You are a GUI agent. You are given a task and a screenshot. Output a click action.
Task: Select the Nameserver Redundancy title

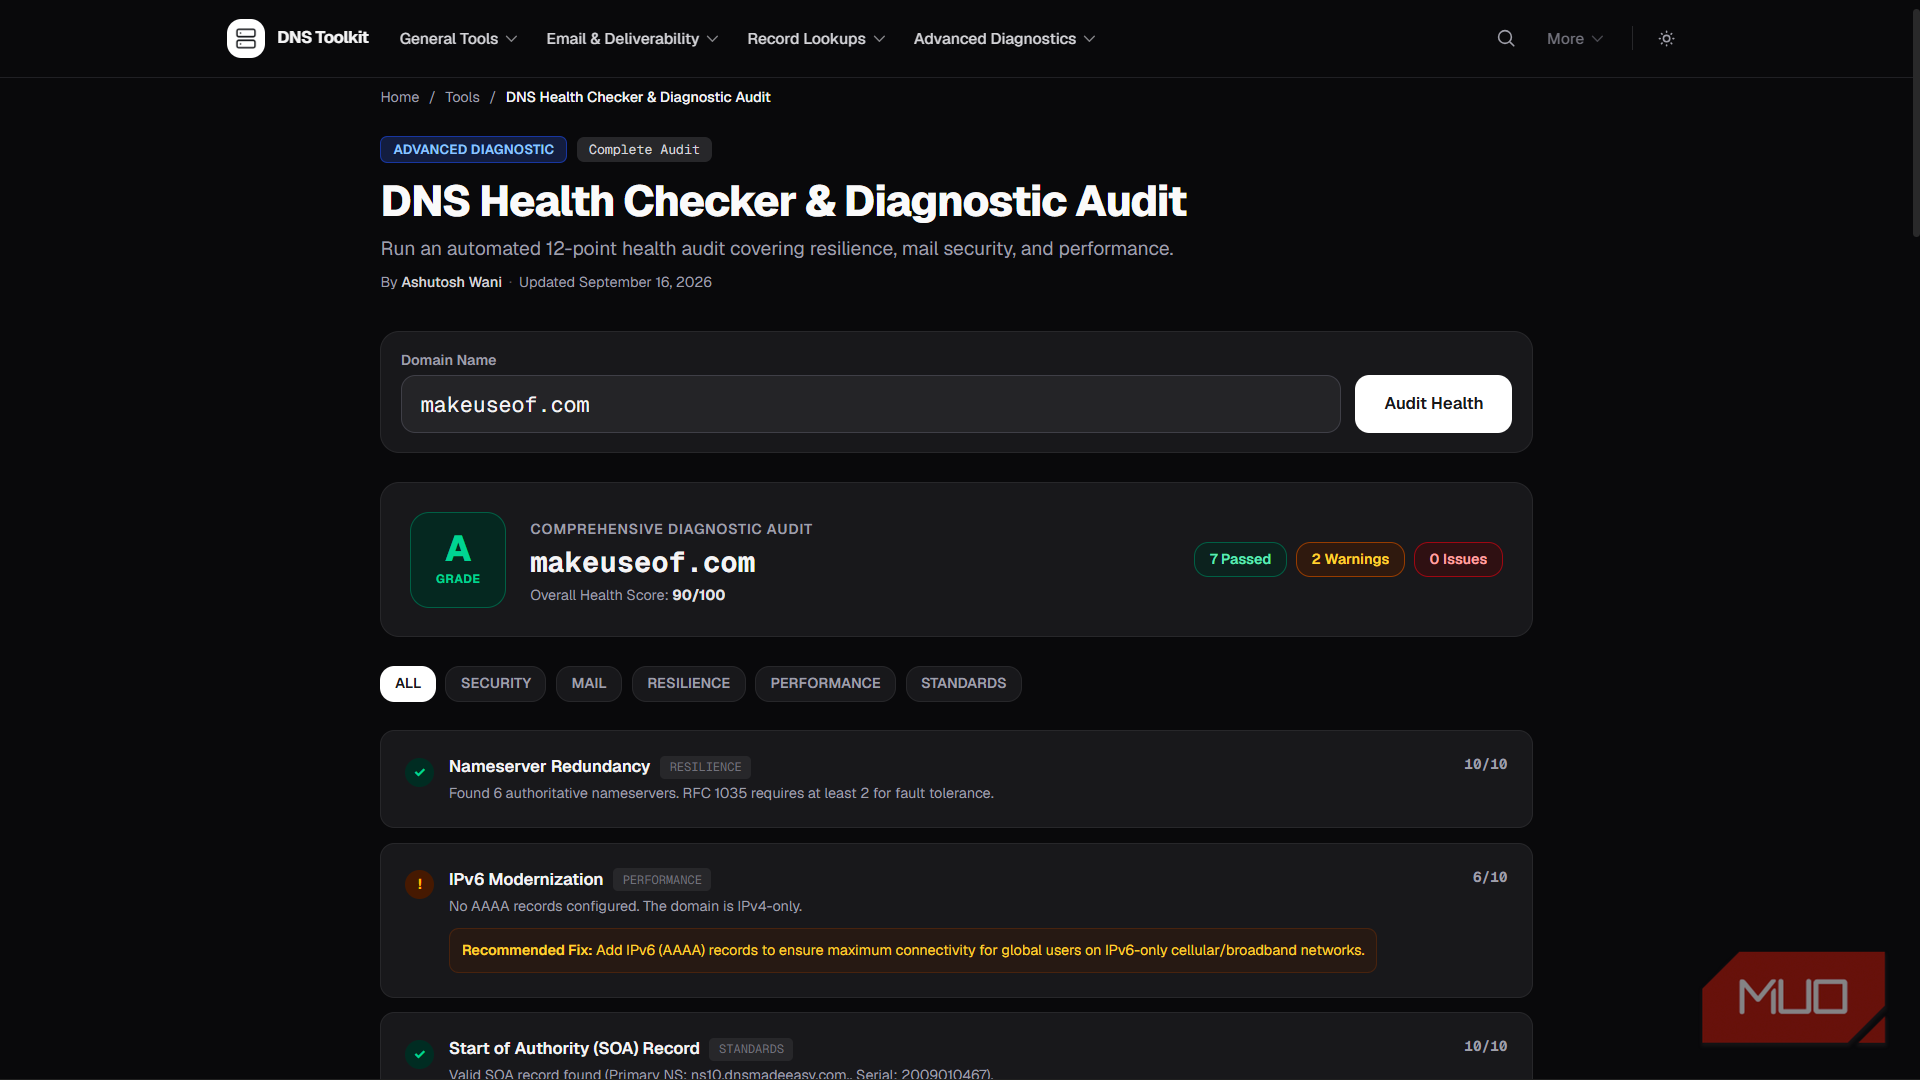pyautogui.click(x=549, y=767)
